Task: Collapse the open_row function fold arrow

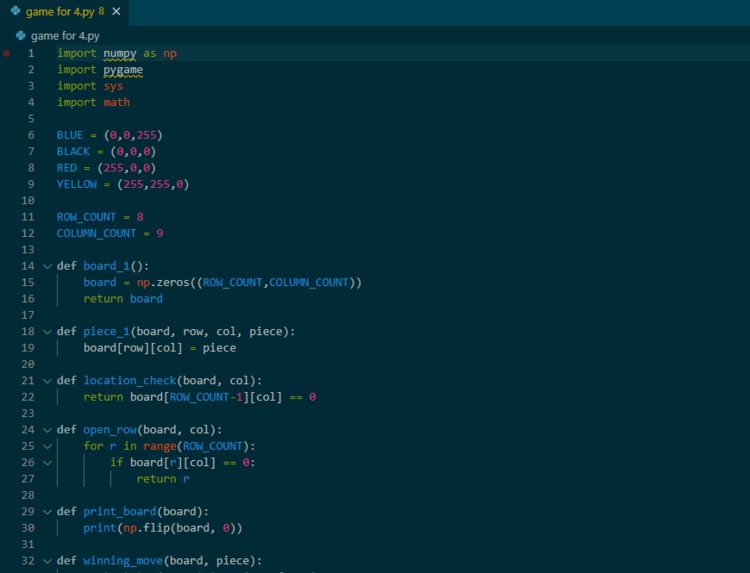Action: pyautogui.click(x=47, y=430)
